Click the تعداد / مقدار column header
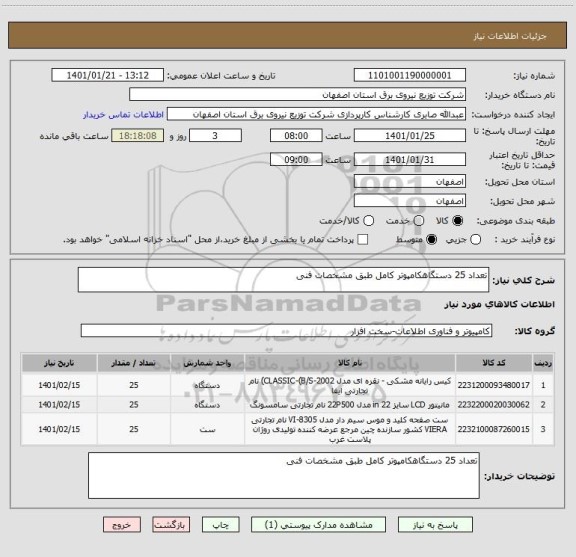576x557 pixels. (x=134, y=363)
